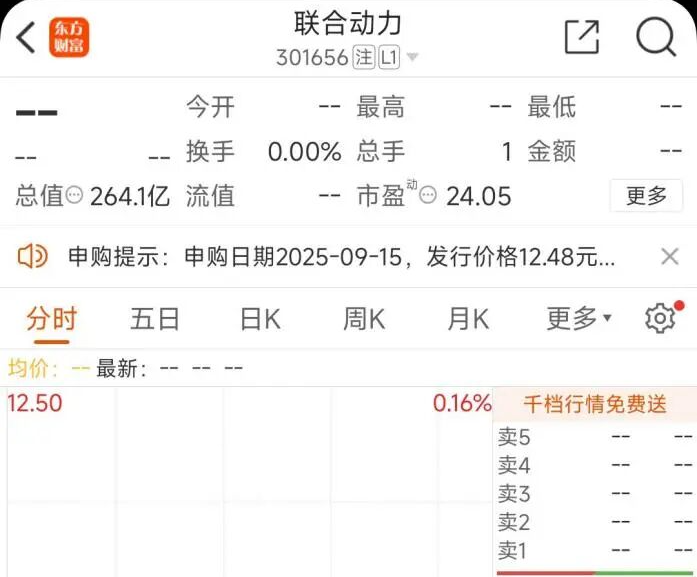The image size is (697, 577).
Task: Dismiss the 申购提示 notice
Action: click(x=670, y=257)
